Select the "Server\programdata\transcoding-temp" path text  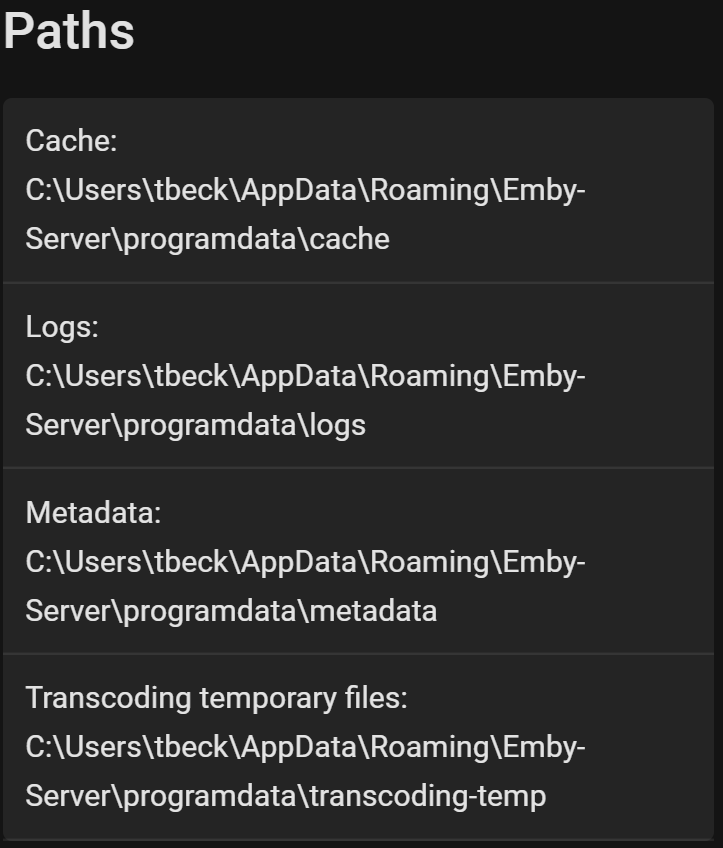click(x=285, y=796)
